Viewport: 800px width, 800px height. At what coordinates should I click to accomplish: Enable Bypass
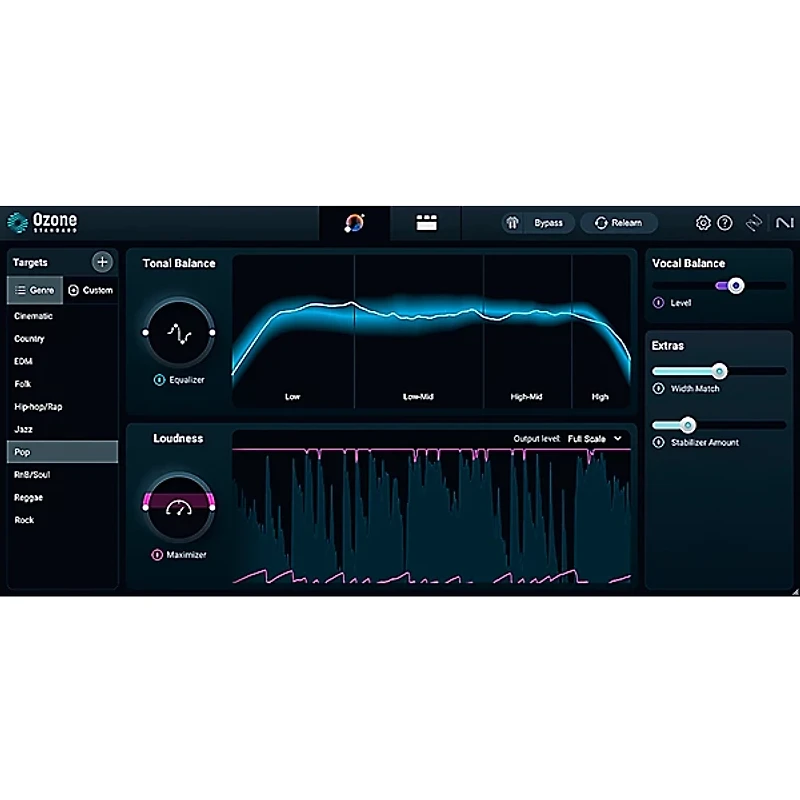(x=548, y=223)
